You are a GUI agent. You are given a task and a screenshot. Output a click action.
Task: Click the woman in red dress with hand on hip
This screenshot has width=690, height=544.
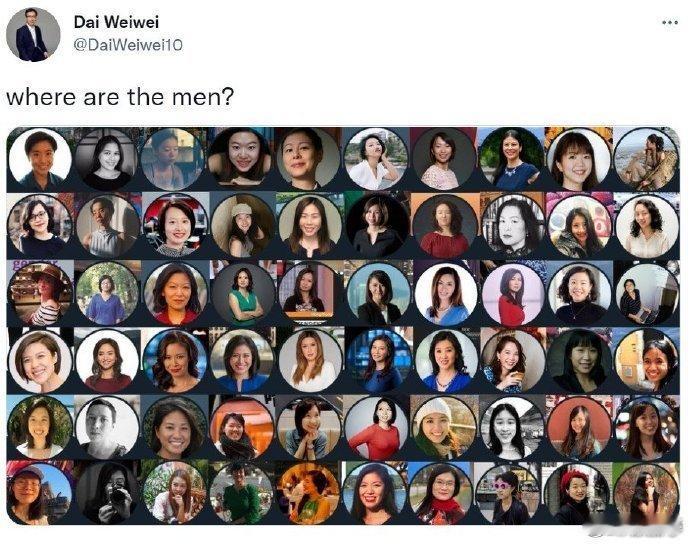377,427
